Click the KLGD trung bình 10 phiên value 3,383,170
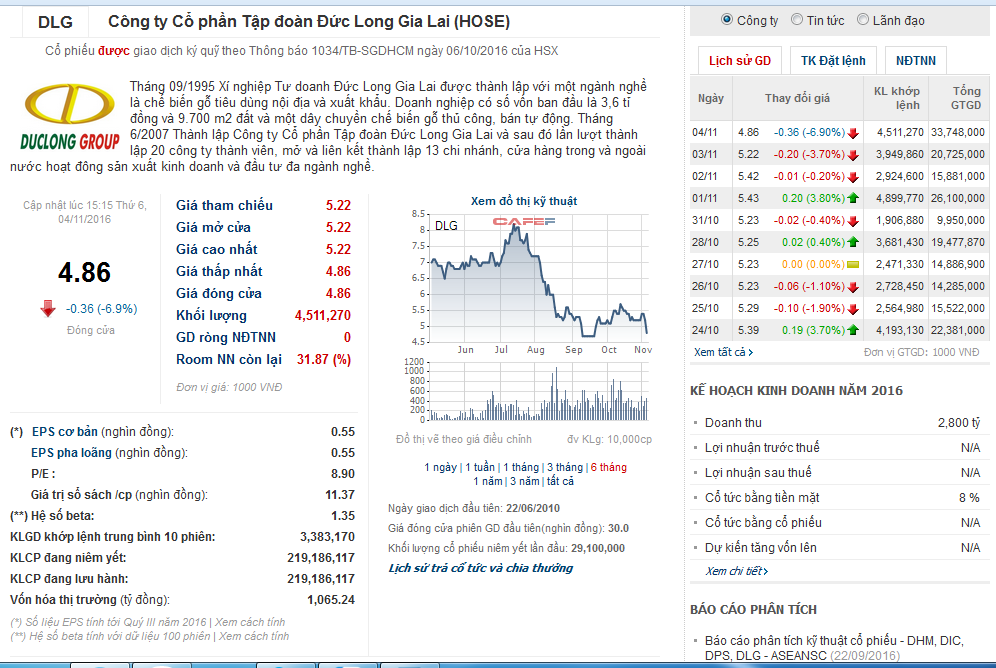The width and height of the screenshot is (996, 668). click(x=327, y=537)
